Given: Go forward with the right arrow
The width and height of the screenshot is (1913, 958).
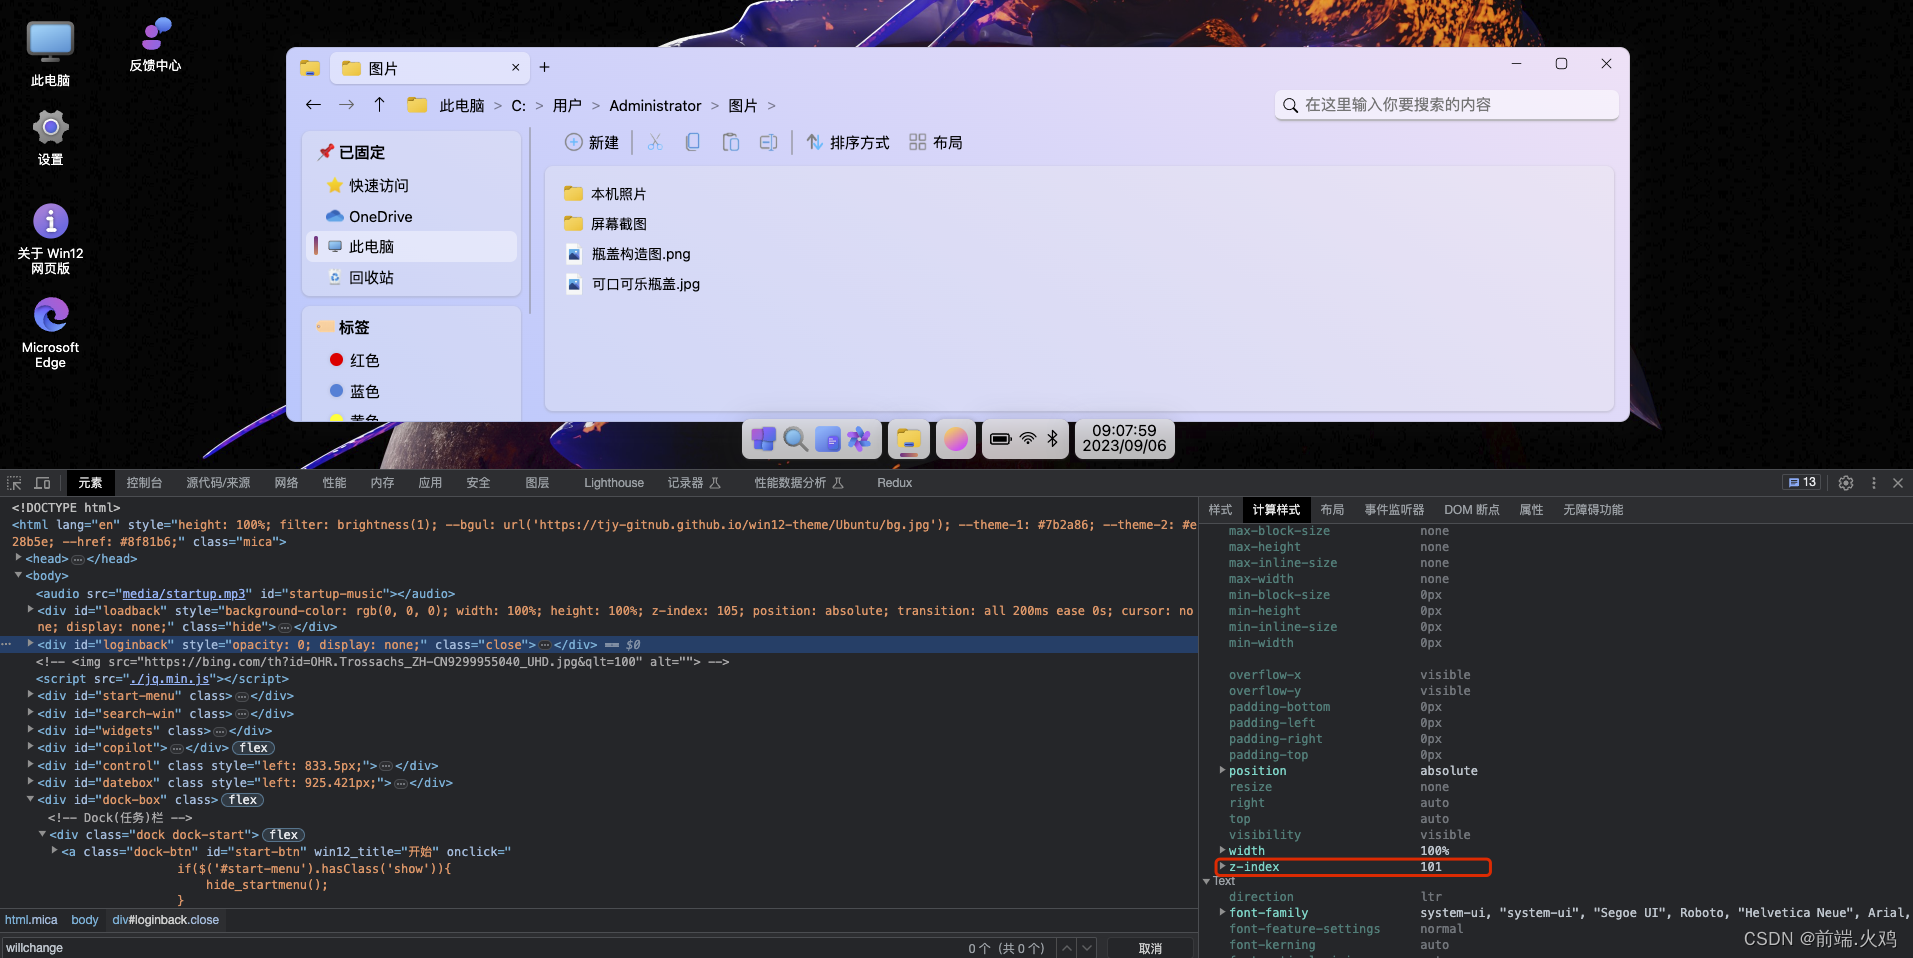Looking at the screenshot, I should pyautogui.click(x=346, y=105).
